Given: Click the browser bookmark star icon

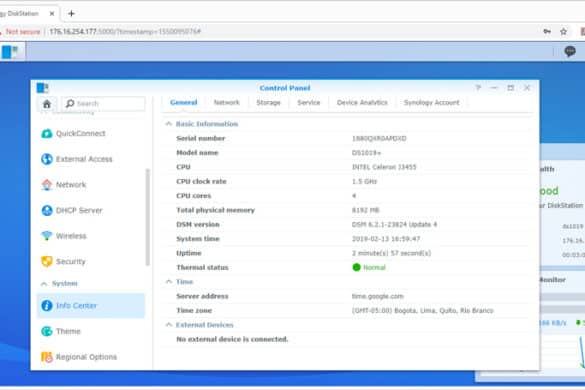Looking at the screenshot, I should (x=563, y=32).
